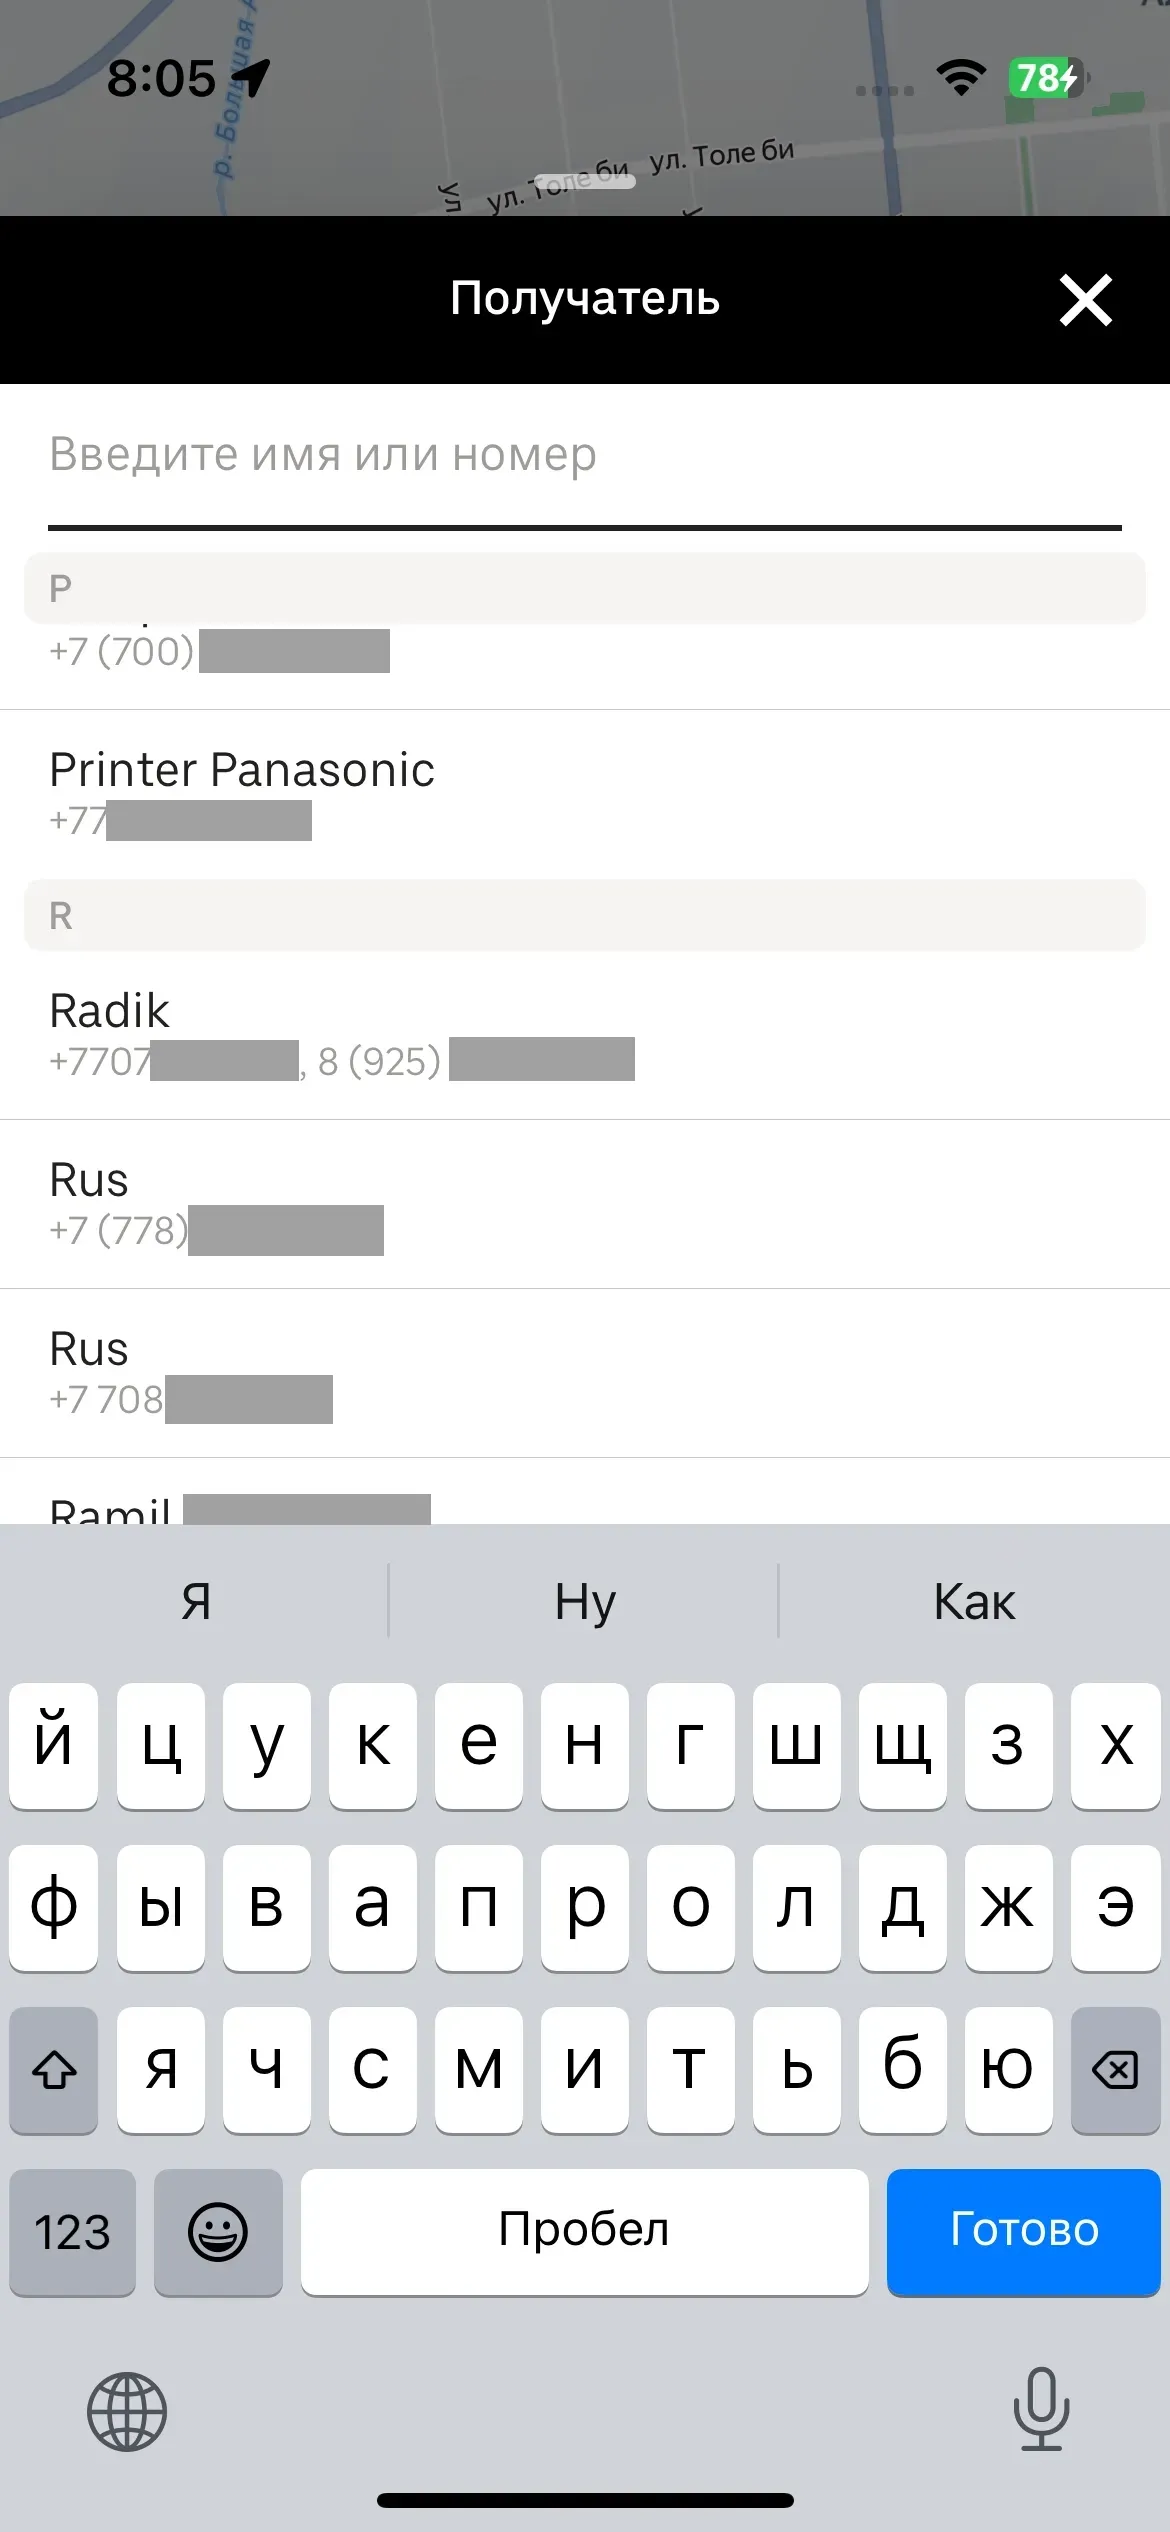
Task: Tap the blue Готово button
Action: [x=1023, y=2231]
